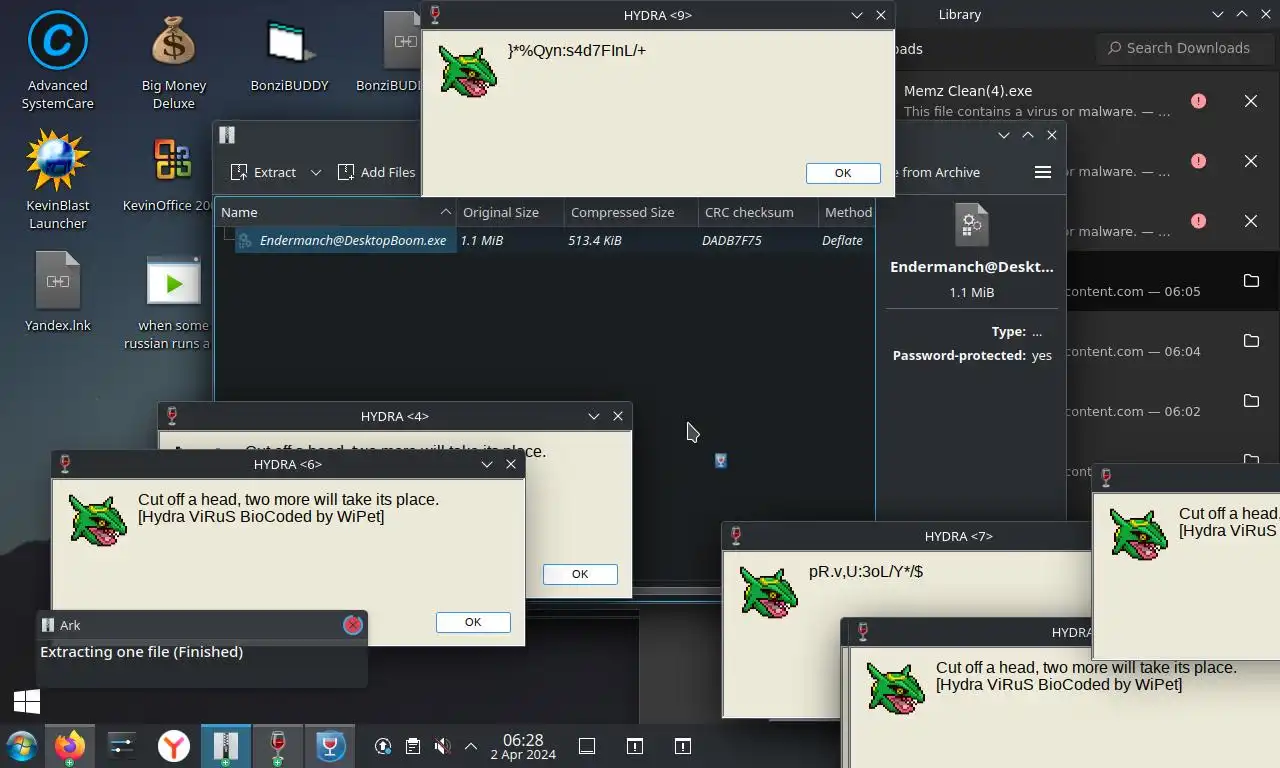Click the show desktop tray icon
Image resolution: width=1280 pixels, height=768 pixels.
pos(588,746)
